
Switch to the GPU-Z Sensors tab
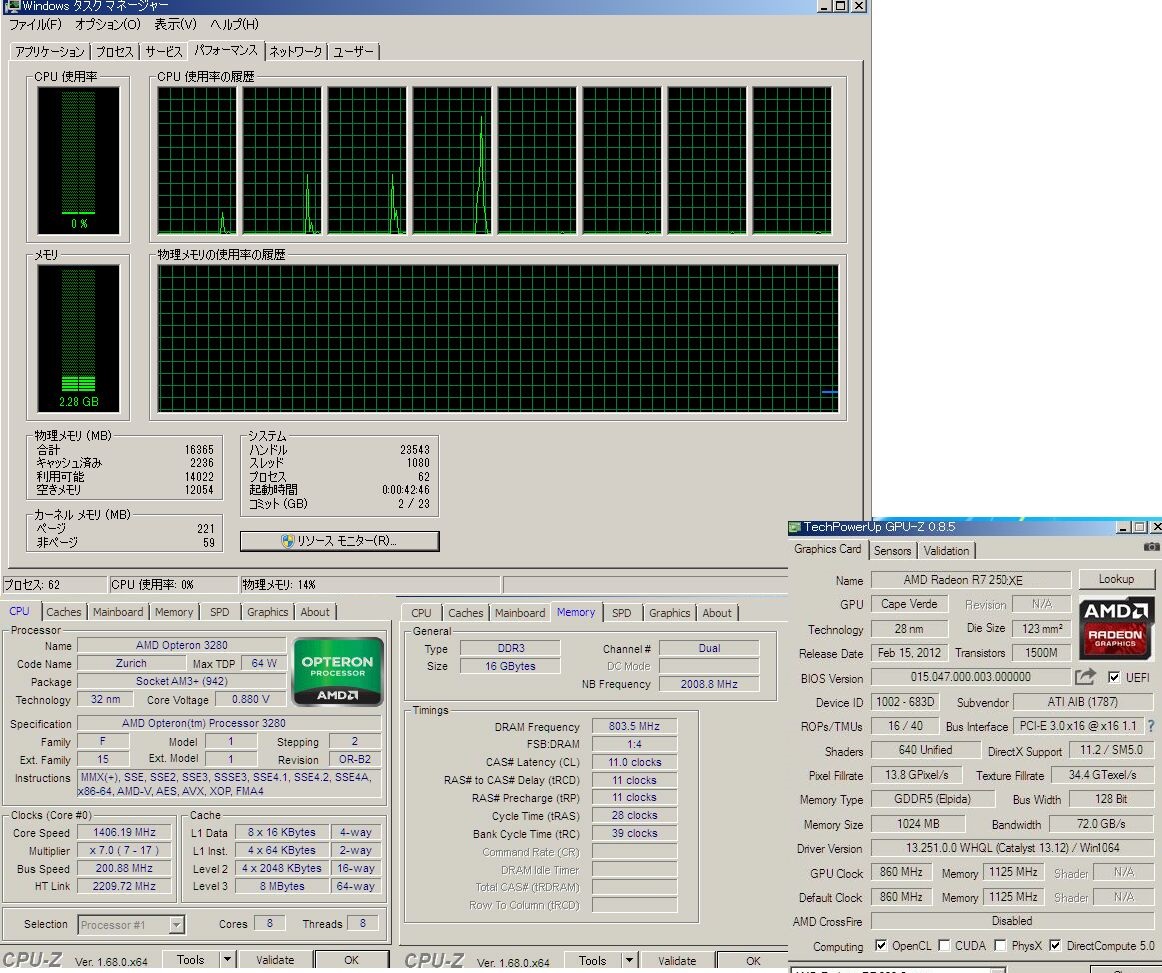pyautogui.click(x=892, y=550)
